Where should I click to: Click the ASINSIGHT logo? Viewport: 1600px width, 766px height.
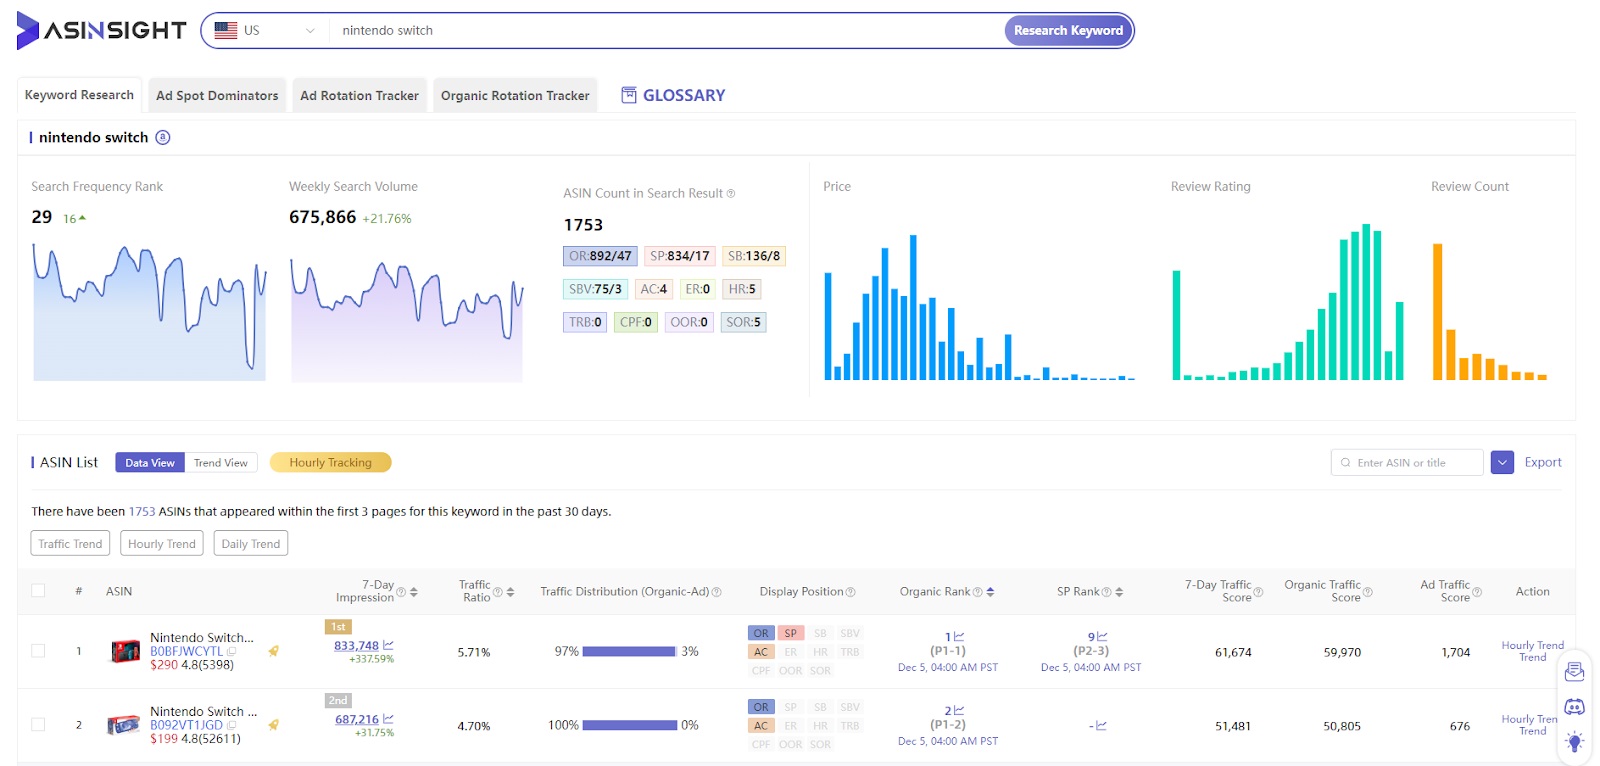click(x=101, y=31)
